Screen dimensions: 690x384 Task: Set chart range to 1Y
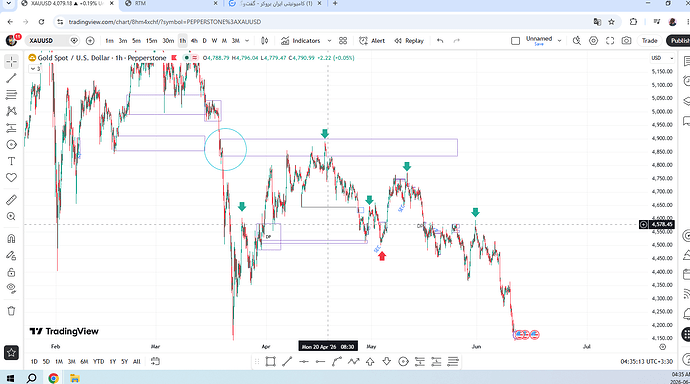[x=113, y=362]
